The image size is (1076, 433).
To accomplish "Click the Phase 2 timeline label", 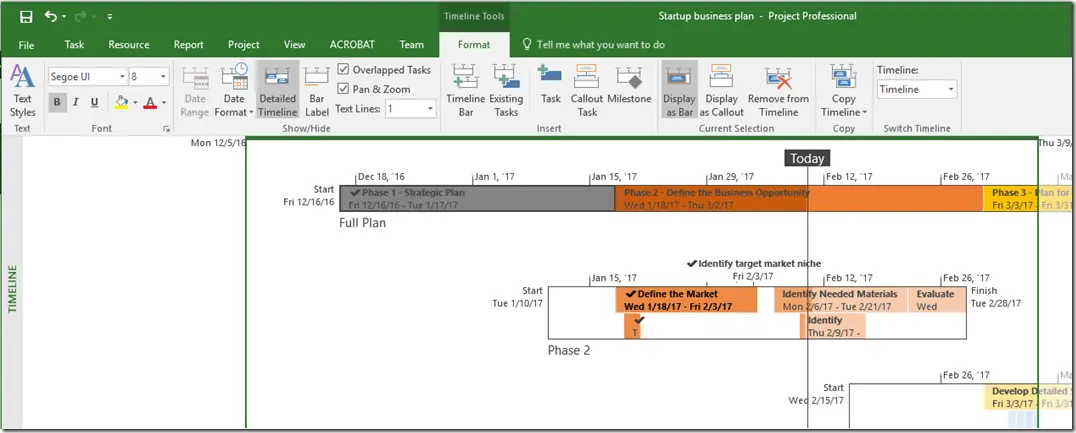I will pyautogui.click(x=569, y=351).
